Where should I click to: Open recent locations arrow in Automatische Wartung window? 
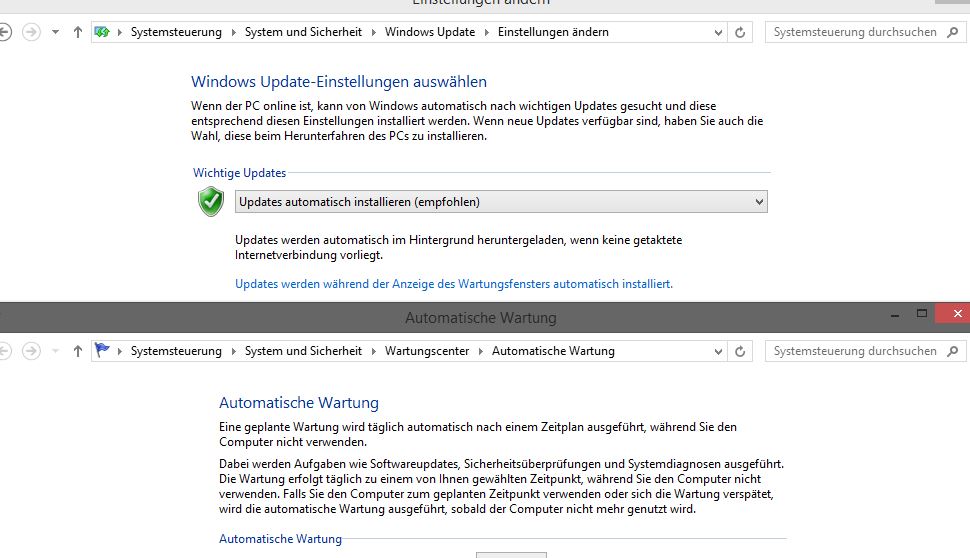pyautogui.click(x=55, y=351)
